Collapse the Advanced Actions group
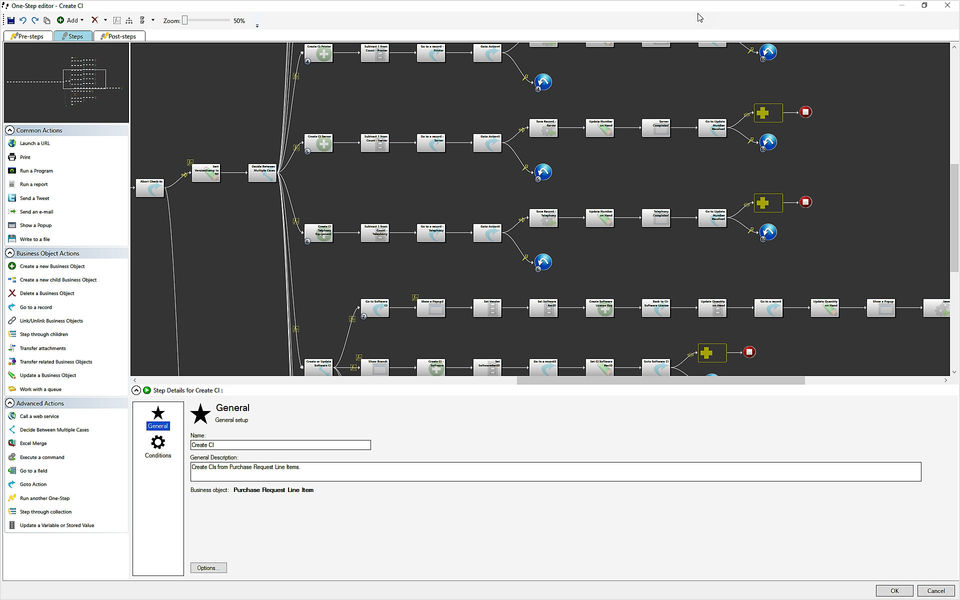 [x=10, y=403]
